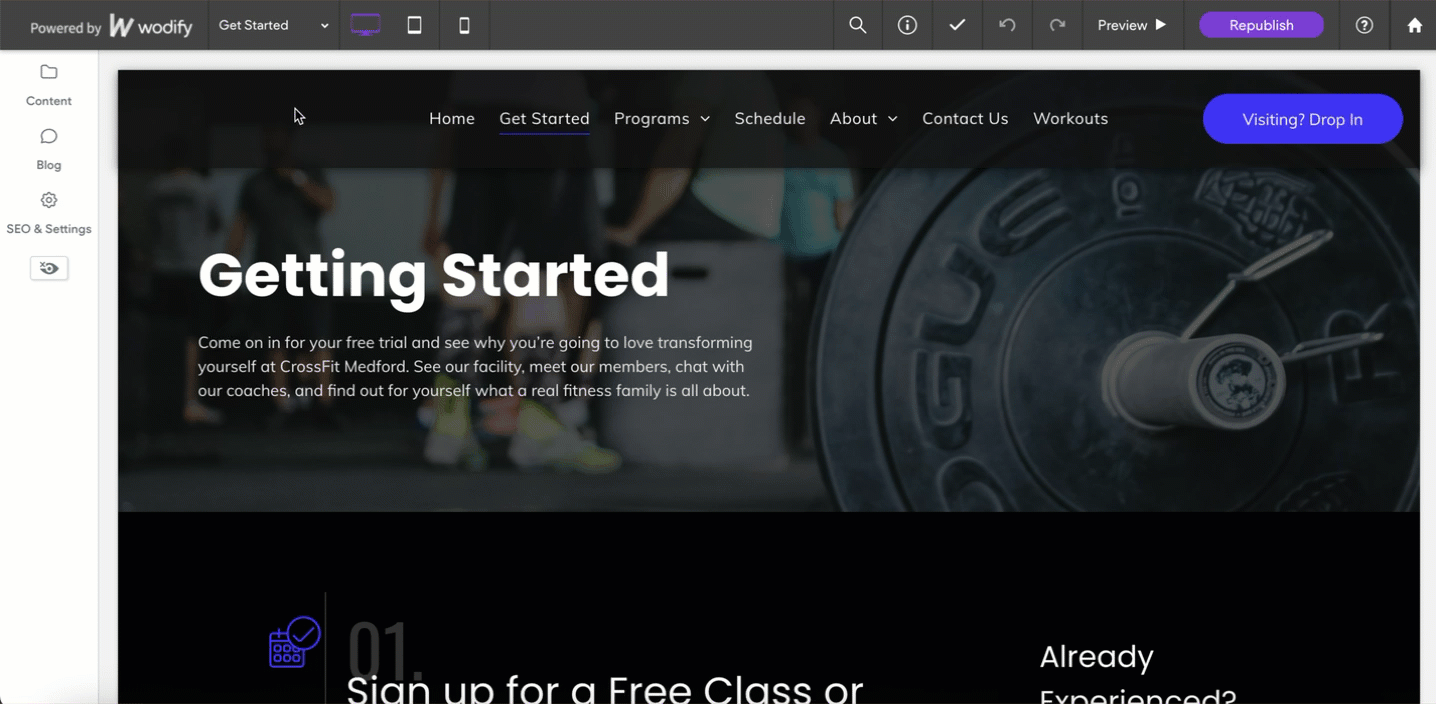The image size is (1436, 704).
Task: Open the page info icon
Action: pos(907,25)
